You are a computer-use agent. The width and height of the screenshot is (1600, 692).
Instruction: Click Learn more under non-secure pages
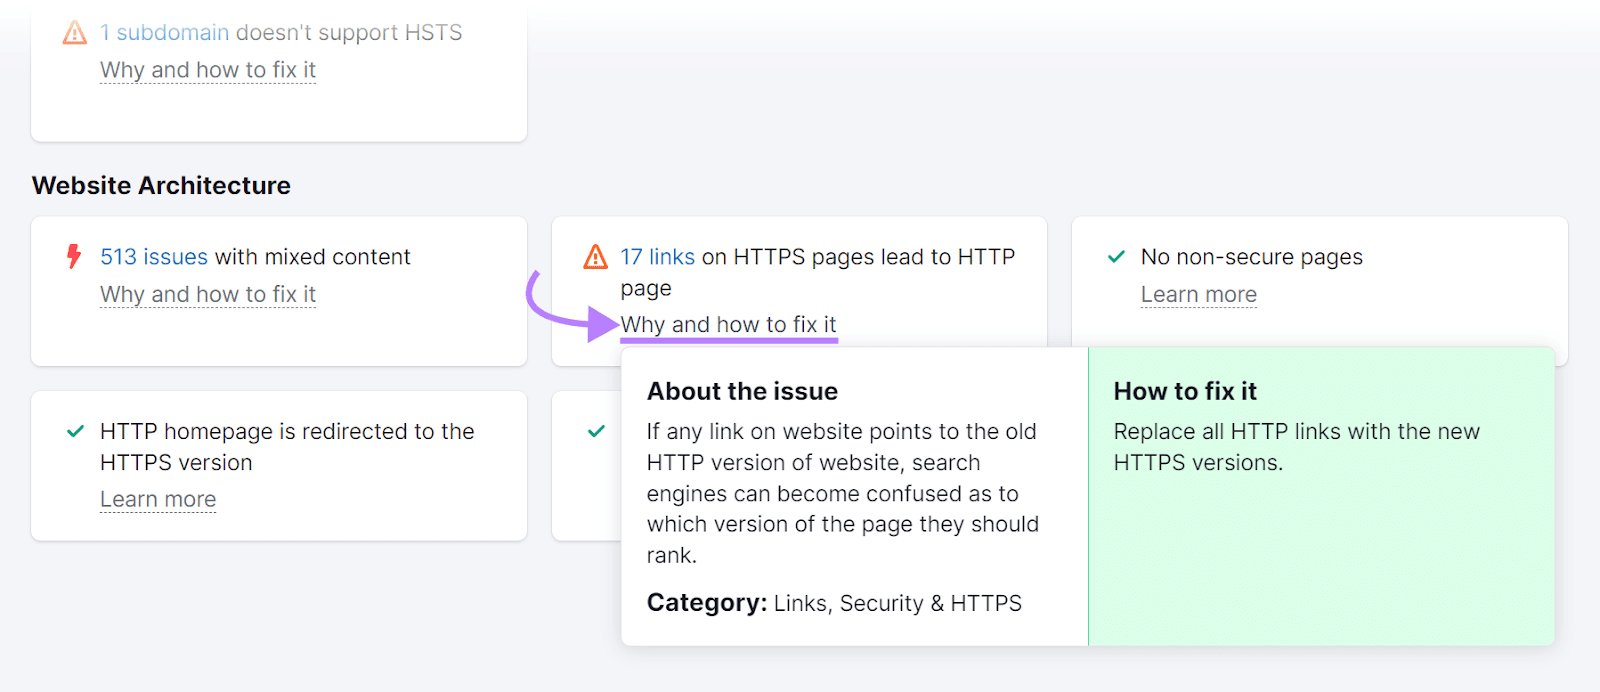[x=1199, y=294]
